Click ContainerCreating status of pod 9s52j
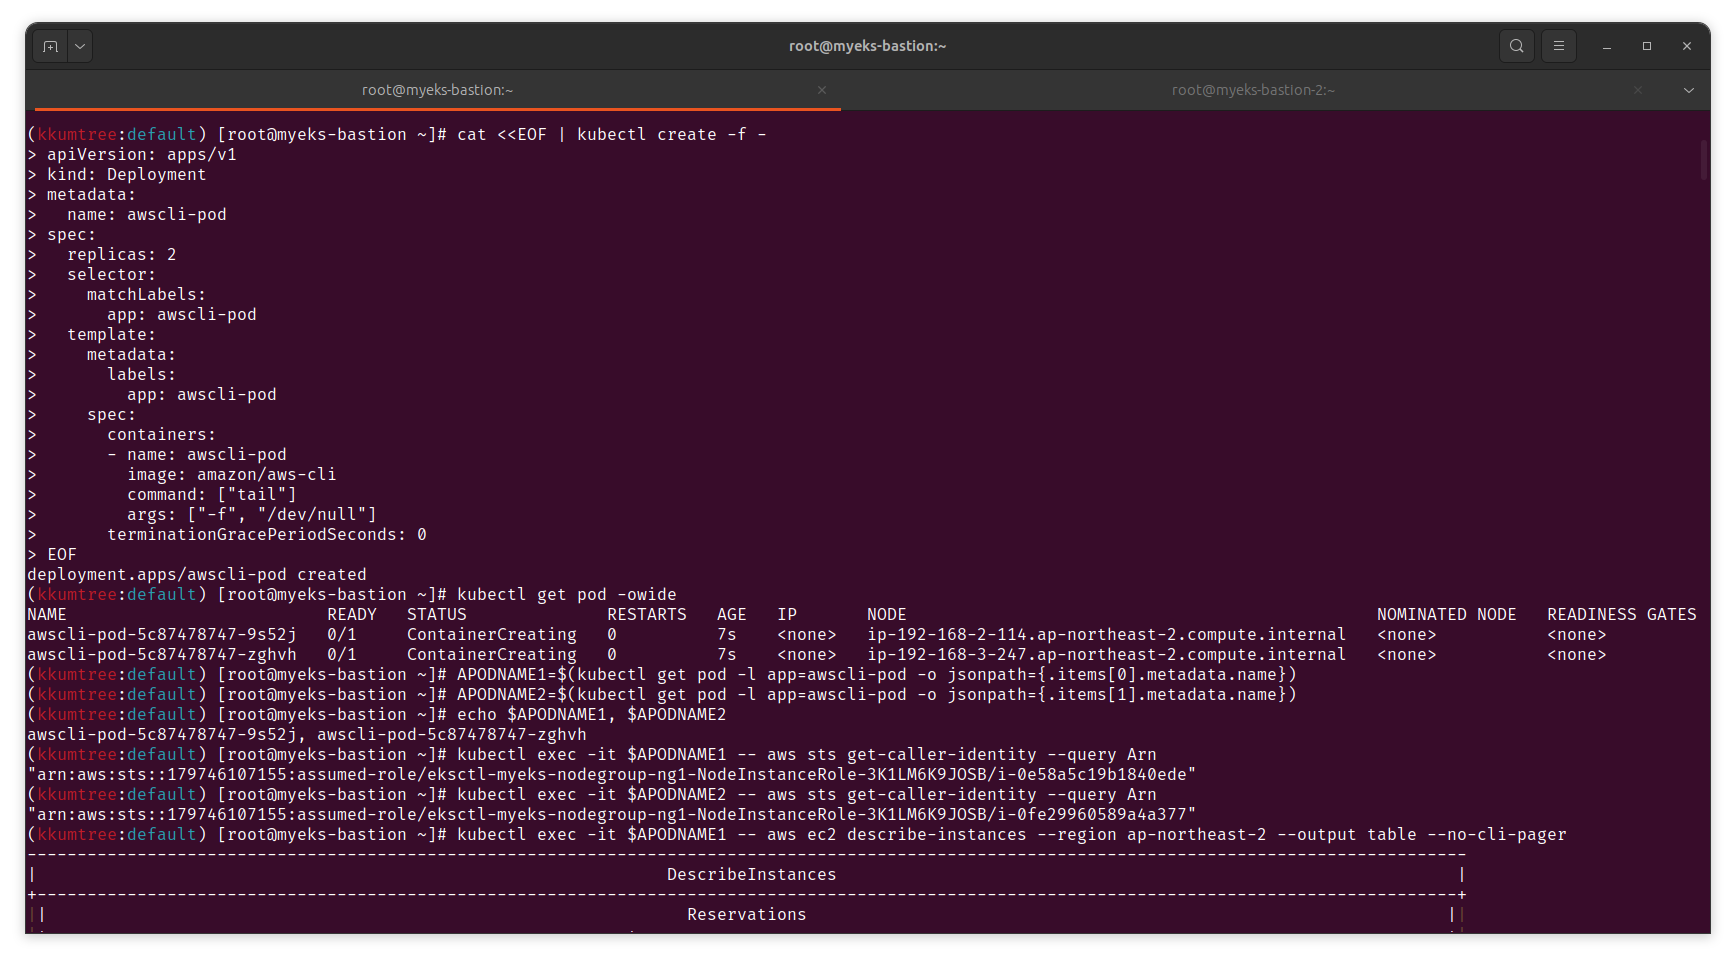Screen dimensions: 1736x962 492,634
